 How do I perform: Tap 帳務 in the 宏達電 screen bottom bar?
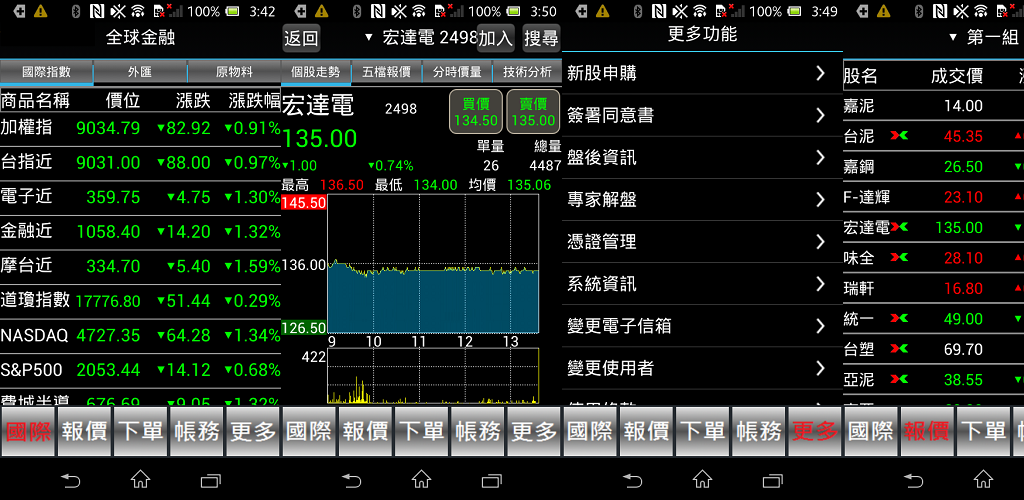[477, 431]
